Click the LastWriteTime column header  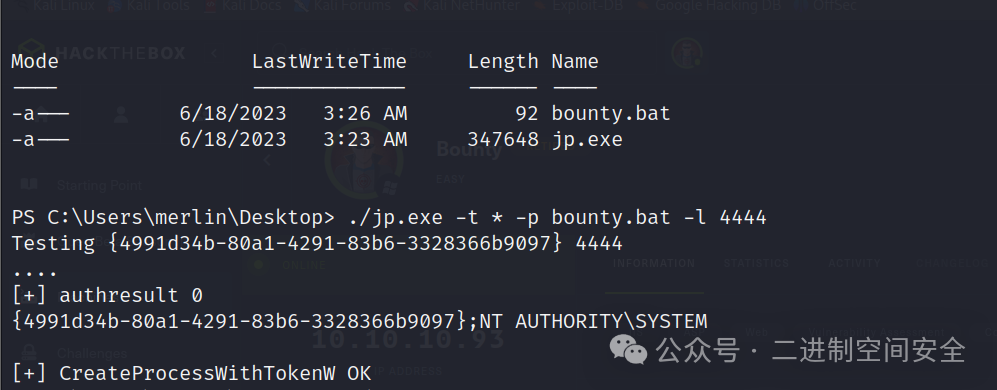(329, 62)
